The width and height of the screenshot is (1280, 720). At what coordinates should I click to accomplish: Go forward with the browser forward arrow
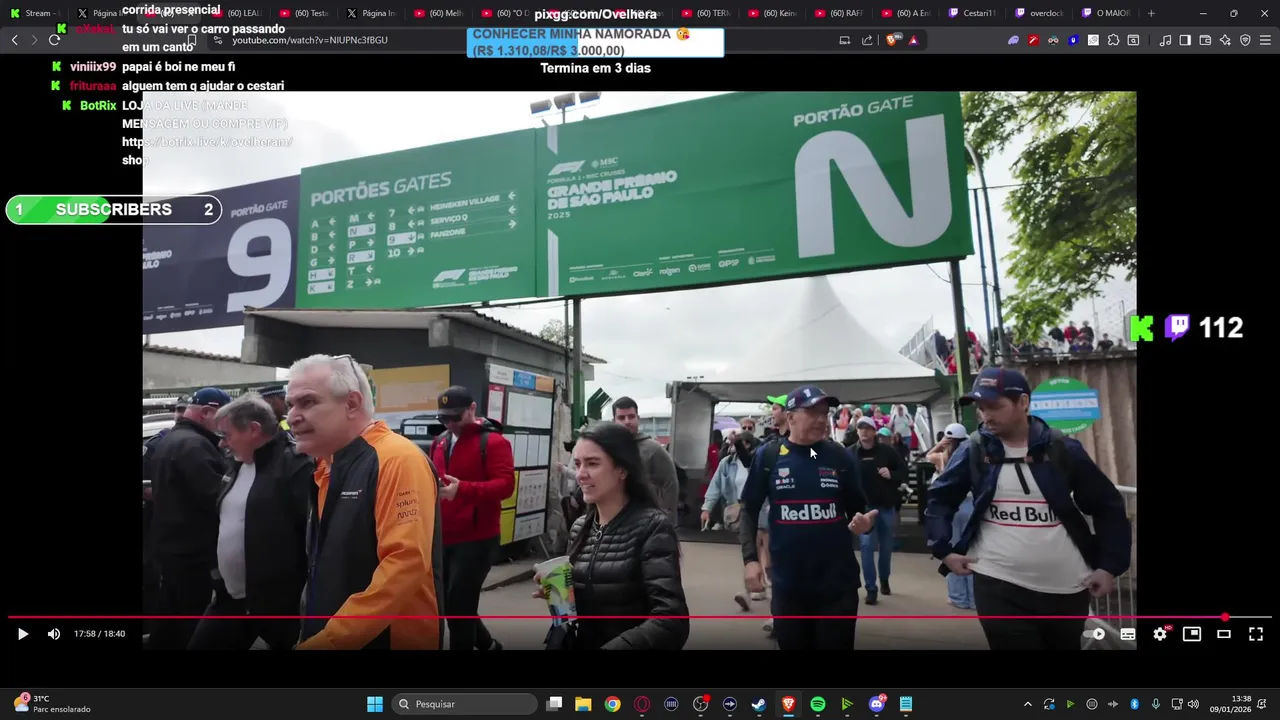(x=34, y=40)
